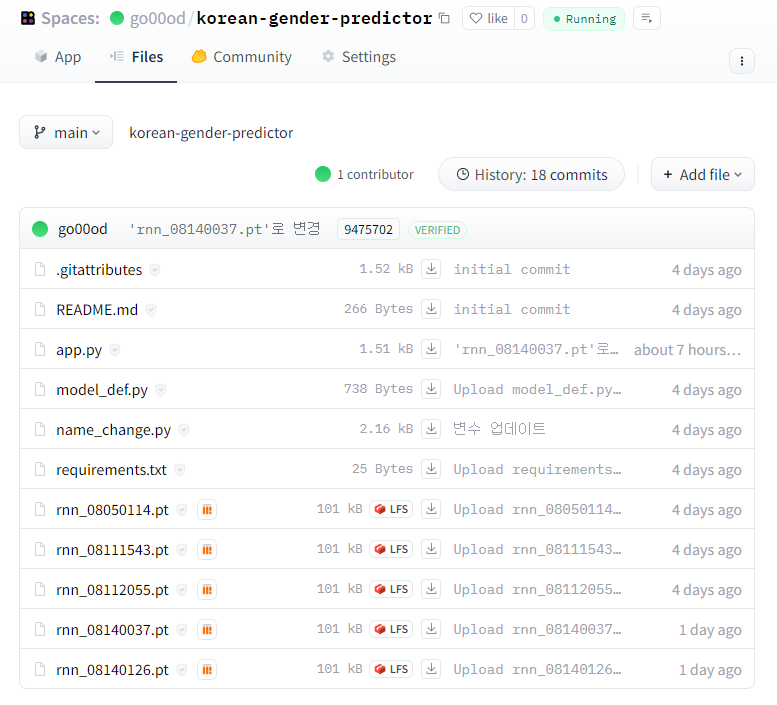Click the VERIFIED badge
The width and height of the screenshot is (777, 705).
pos(437,230)
